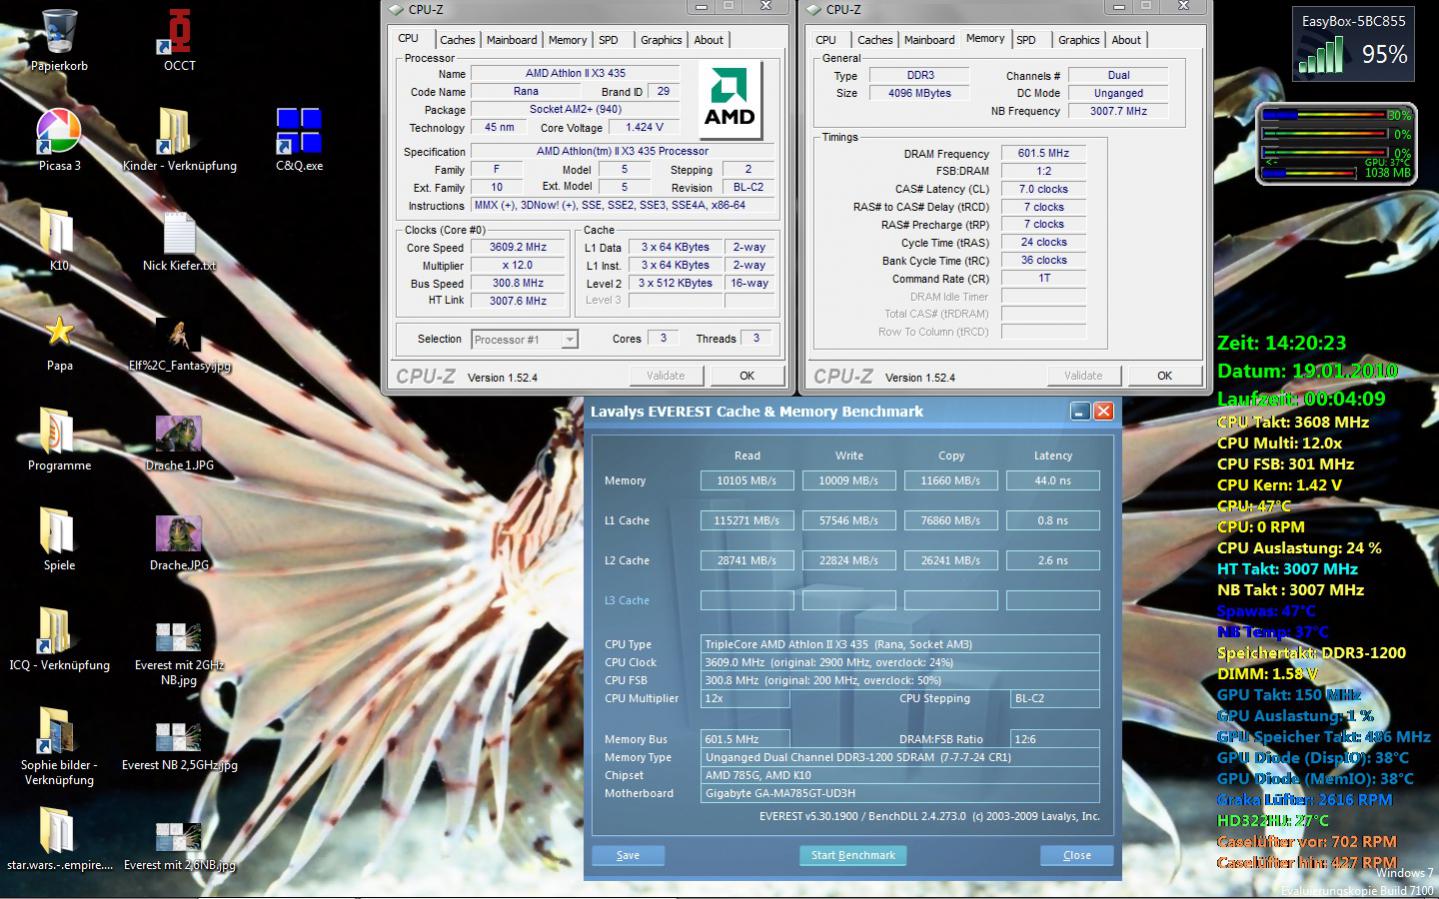Click the Core Voltage value 1.424 V
The height and width of the screenshot is (899, 1439).
[x=644, y=127]
